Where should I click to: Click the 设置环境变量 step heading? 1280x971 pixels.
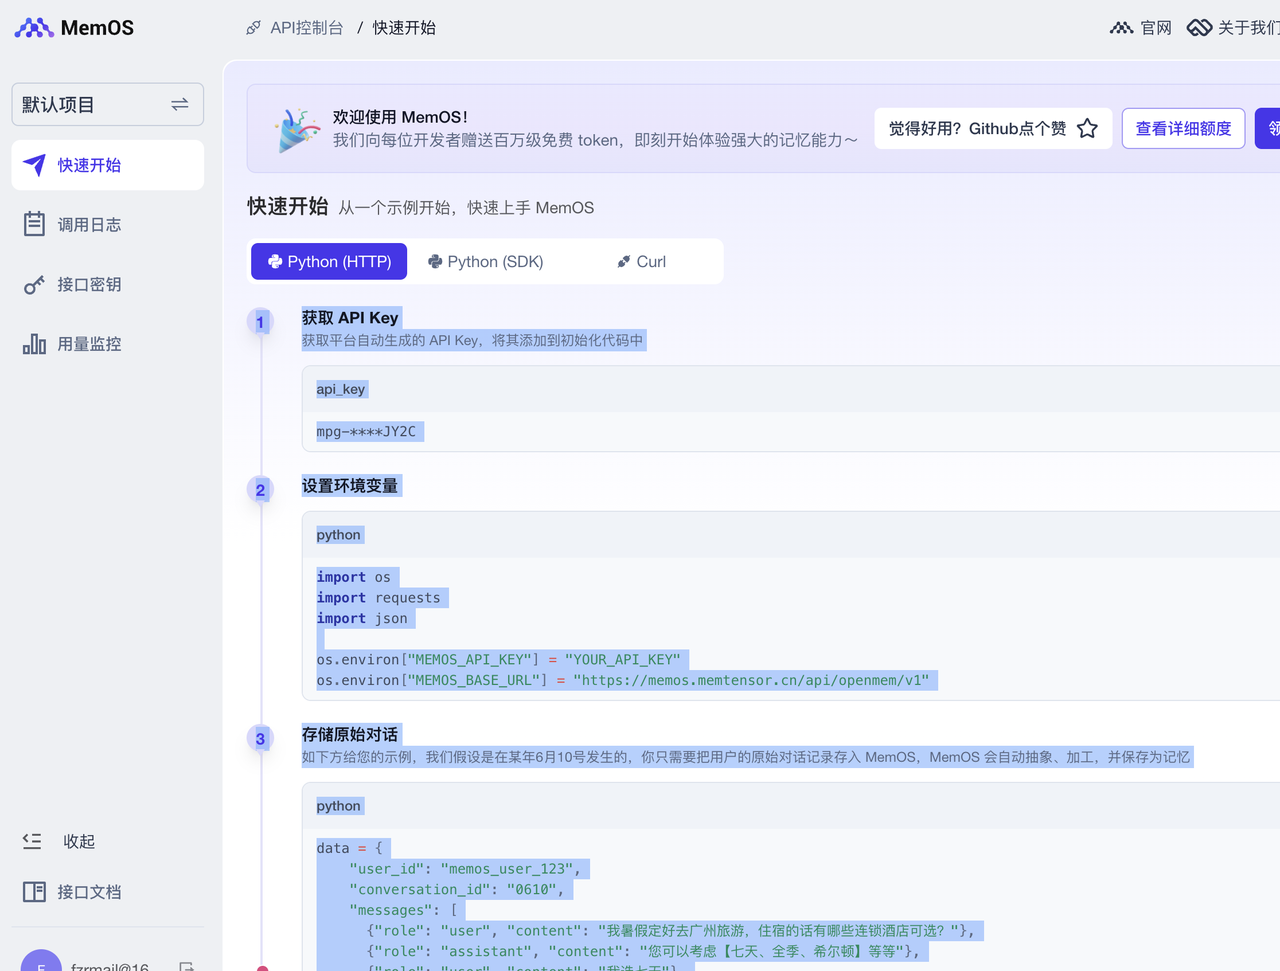[x=350, y=486]
